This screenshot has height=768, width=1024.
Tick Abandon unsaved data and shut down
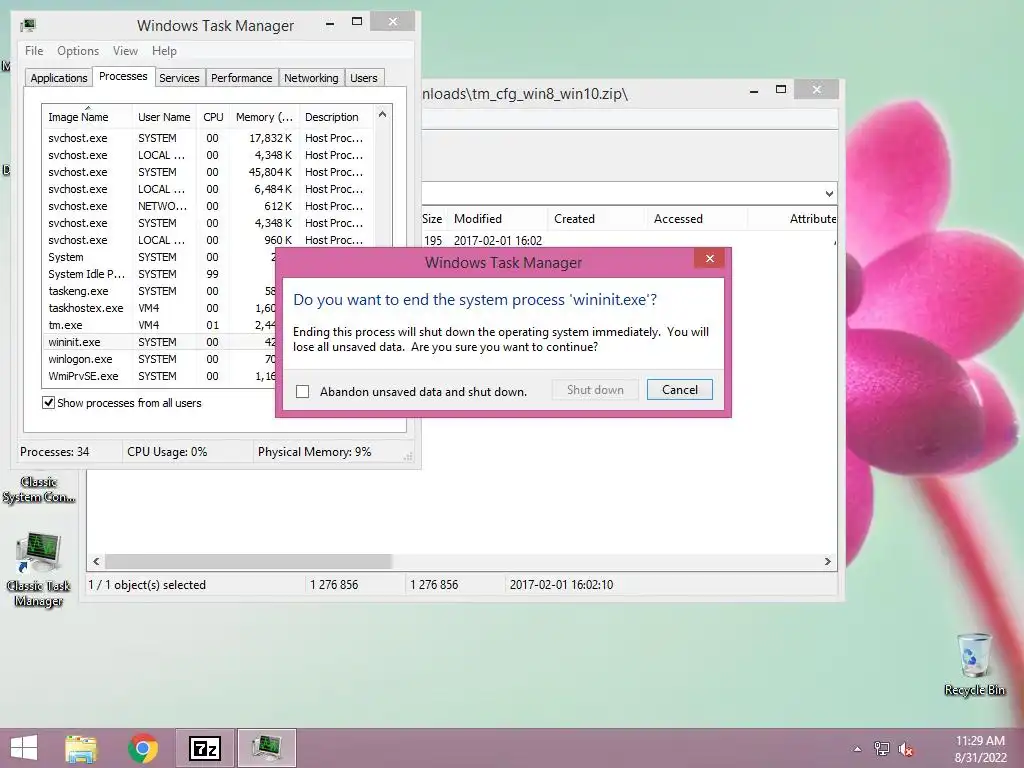pyautogui.click(x=302, y=391)
